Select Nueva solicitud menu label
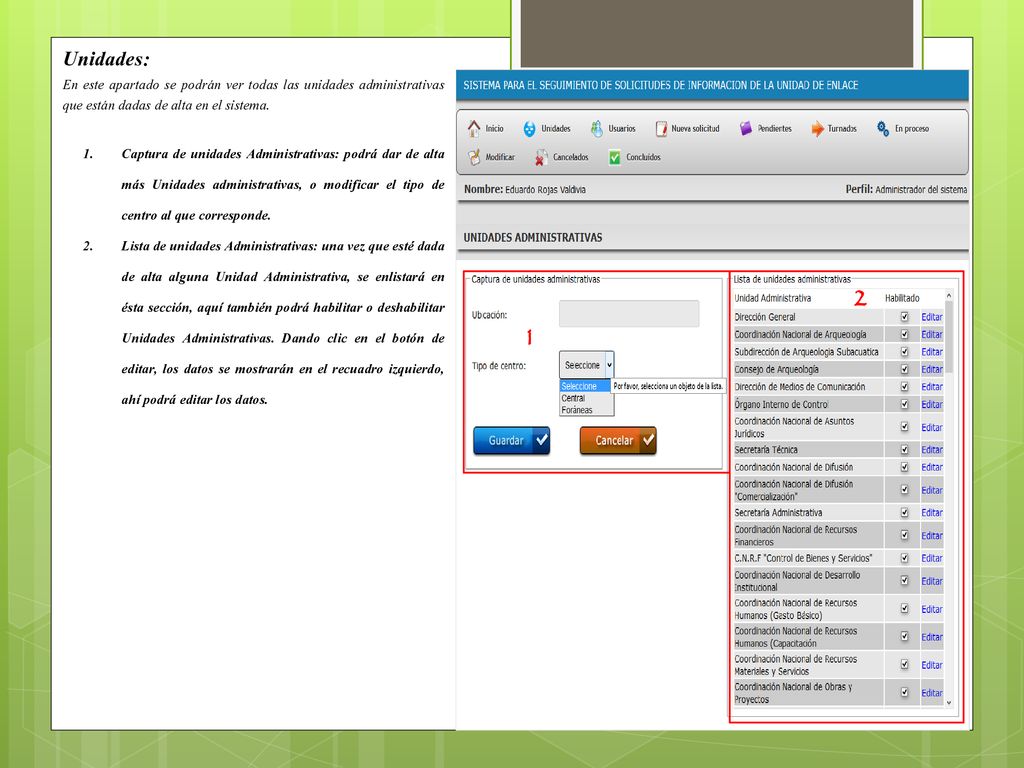This screenshot has width=1024, height=768. 696,129
